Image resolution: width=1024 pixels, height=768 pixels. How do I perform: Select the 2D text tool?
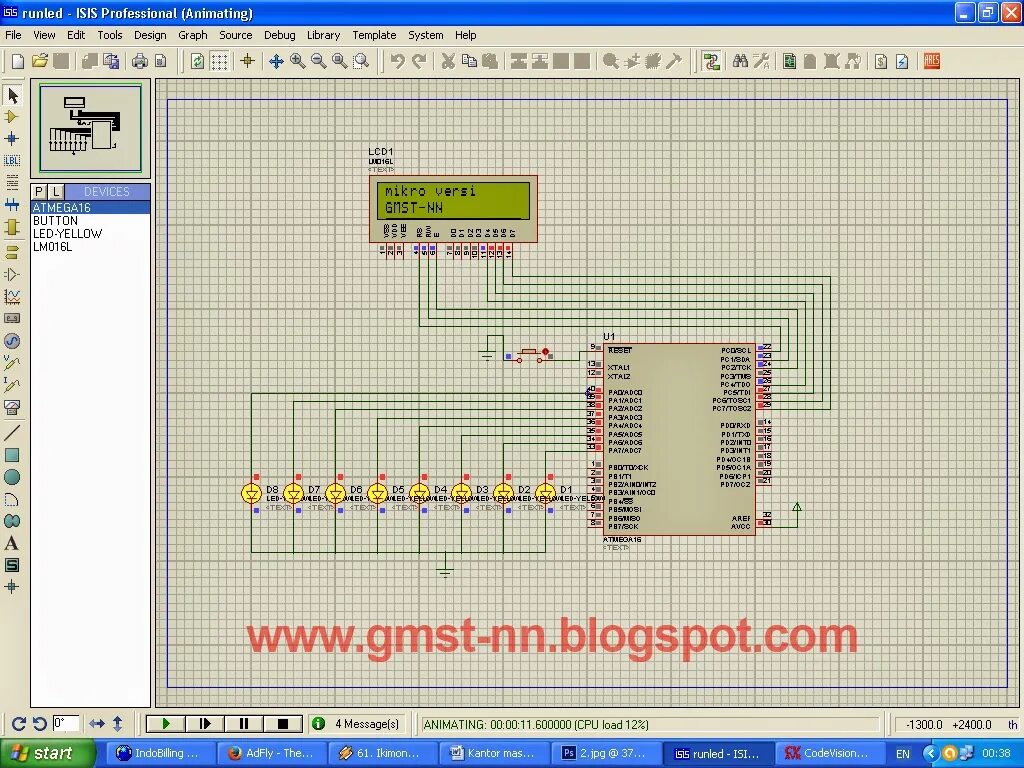tap(12, 543)
